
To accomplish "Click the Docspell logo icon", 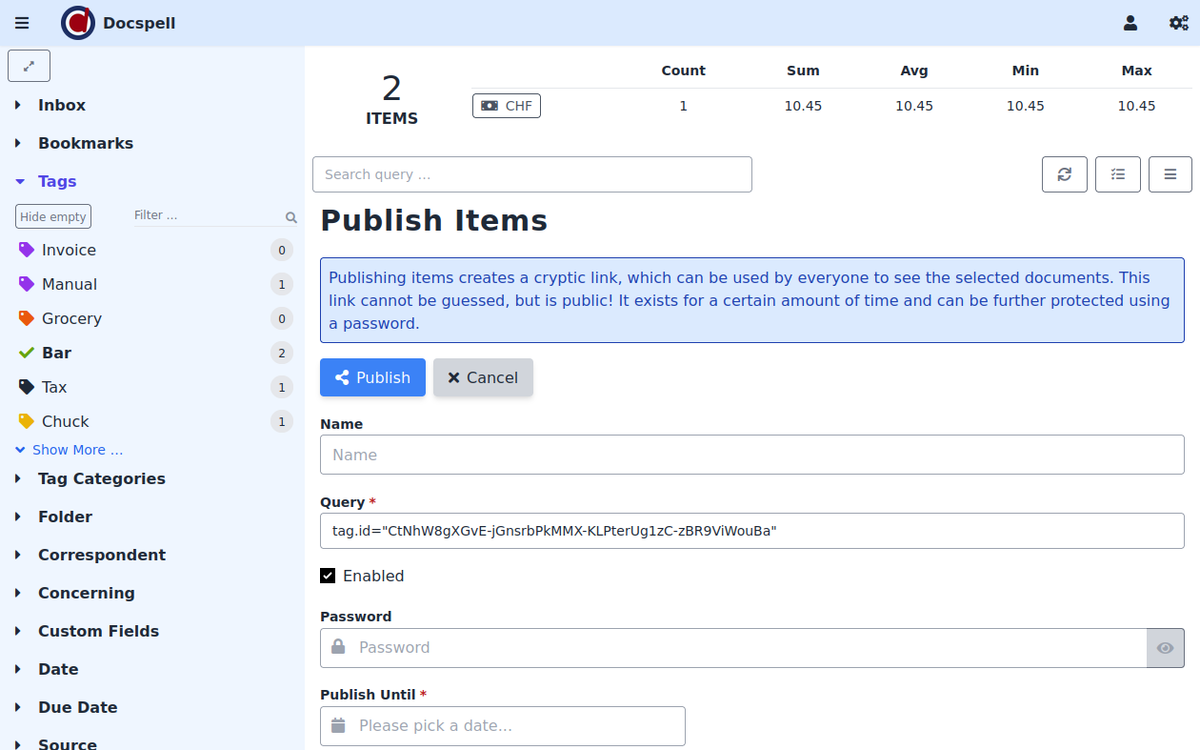I will click(x=78, y=23).
